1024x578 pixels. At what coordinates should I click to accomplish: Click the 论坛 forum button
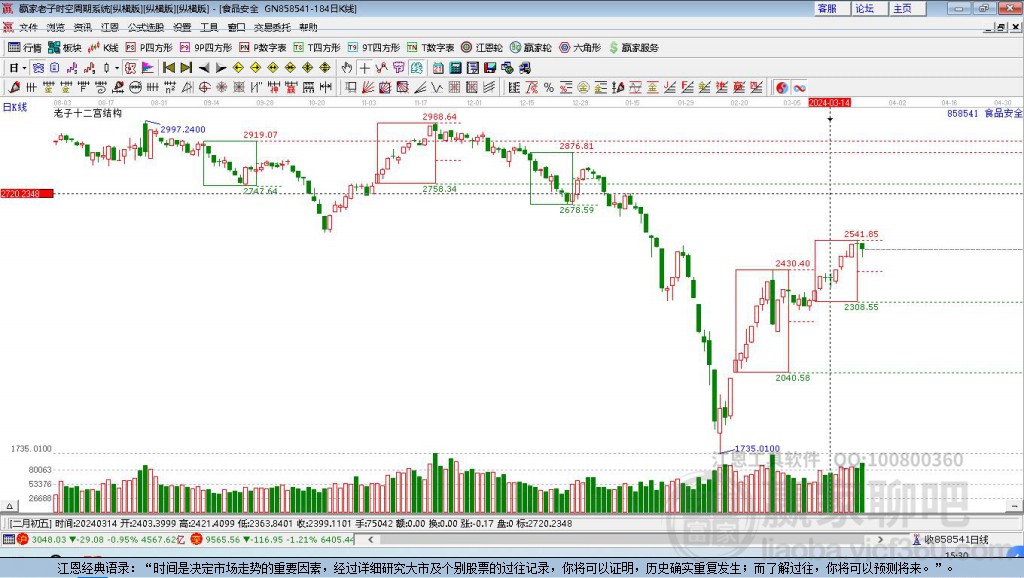[869, 8]
